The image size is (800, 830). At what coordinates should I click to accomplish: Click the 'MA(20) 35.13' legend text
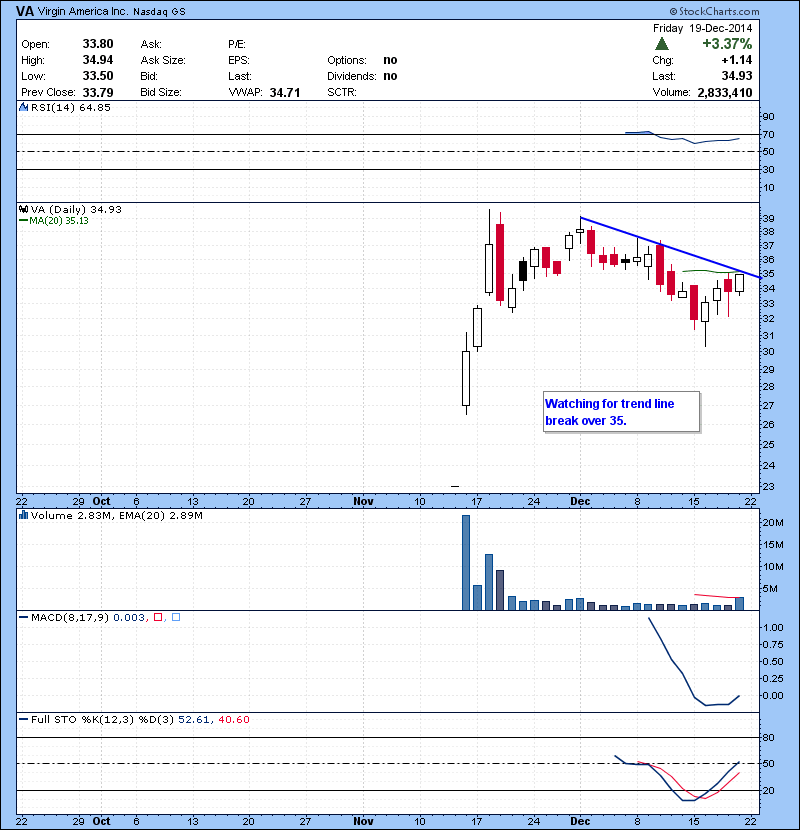59,221
